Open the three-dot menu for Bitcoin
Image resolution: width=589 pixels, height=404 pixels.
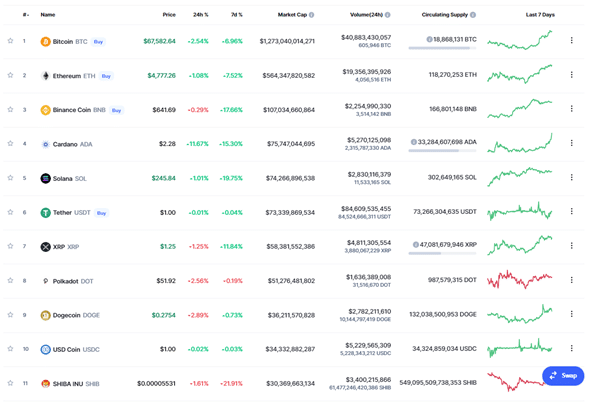click(571, 40)
